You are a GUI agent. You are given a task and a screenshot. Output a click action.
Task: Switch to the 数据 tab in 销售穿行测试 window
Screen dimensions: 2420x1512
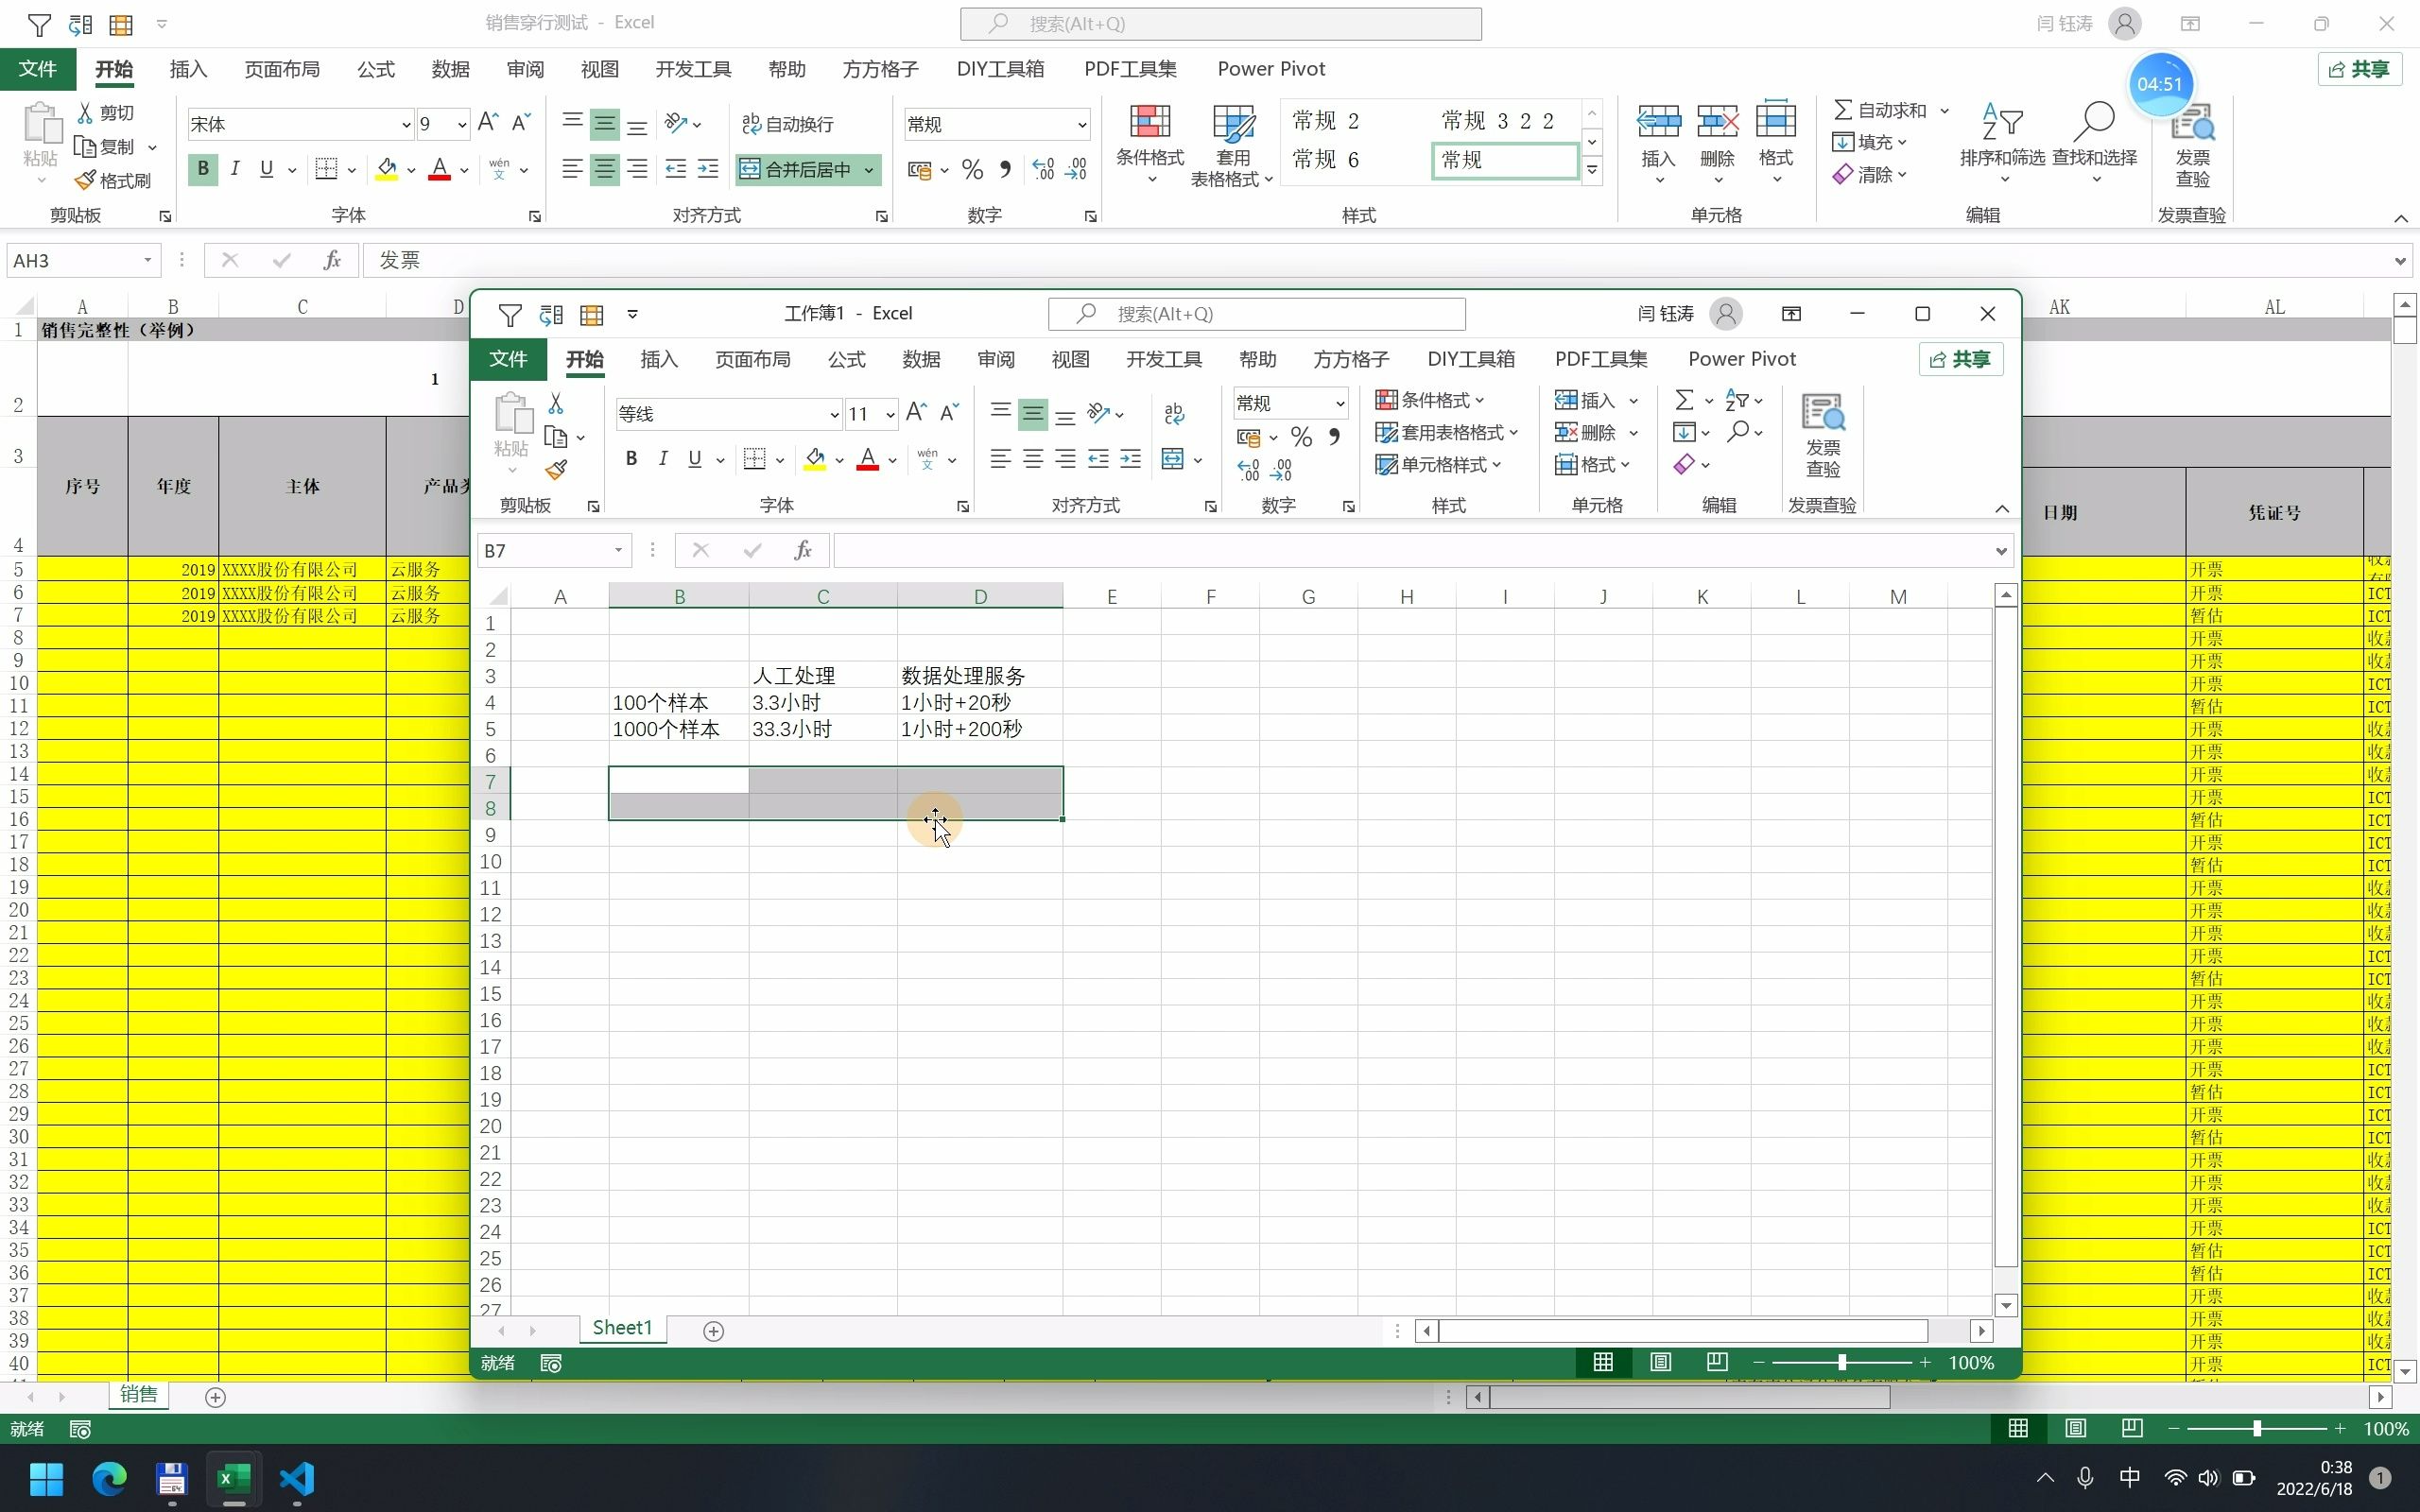click(451, 69)
